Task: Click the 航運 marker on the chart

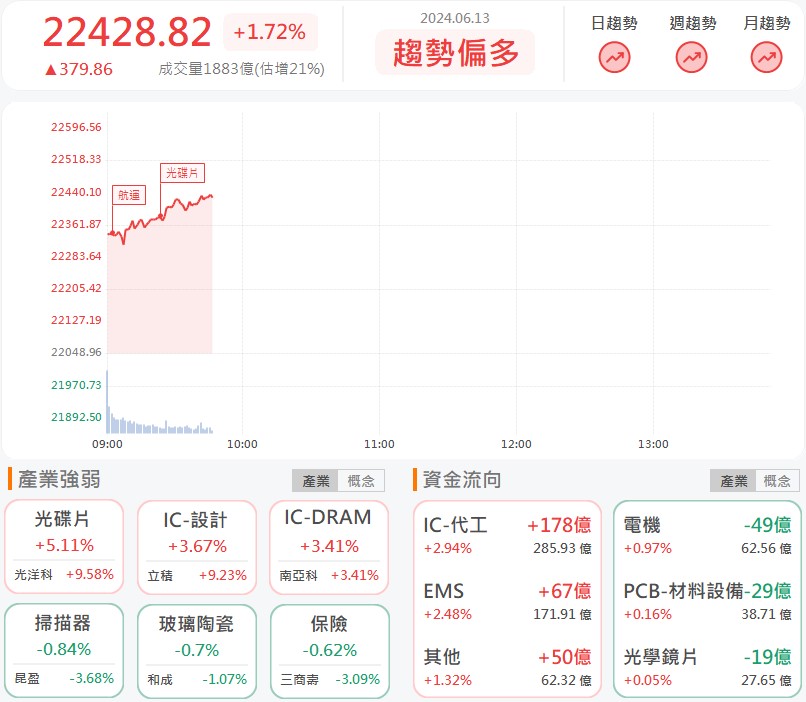Action: (x=129, y=195)
